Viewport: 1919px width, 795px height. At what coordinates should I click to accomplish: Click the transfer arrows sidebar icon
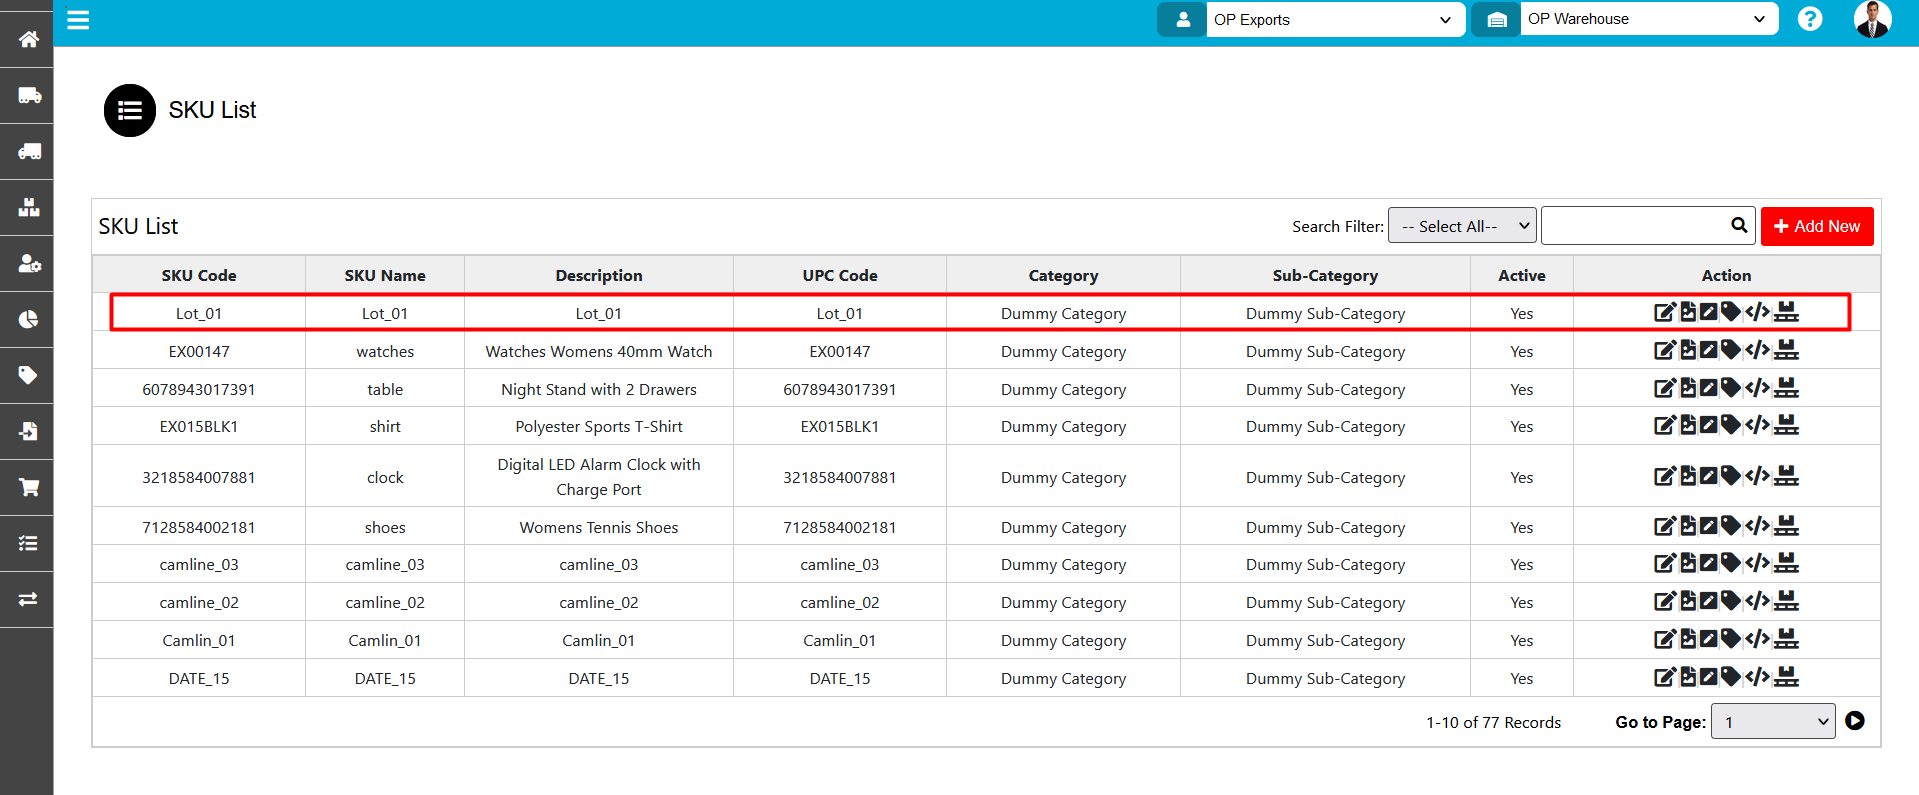[x=28, y=599]
